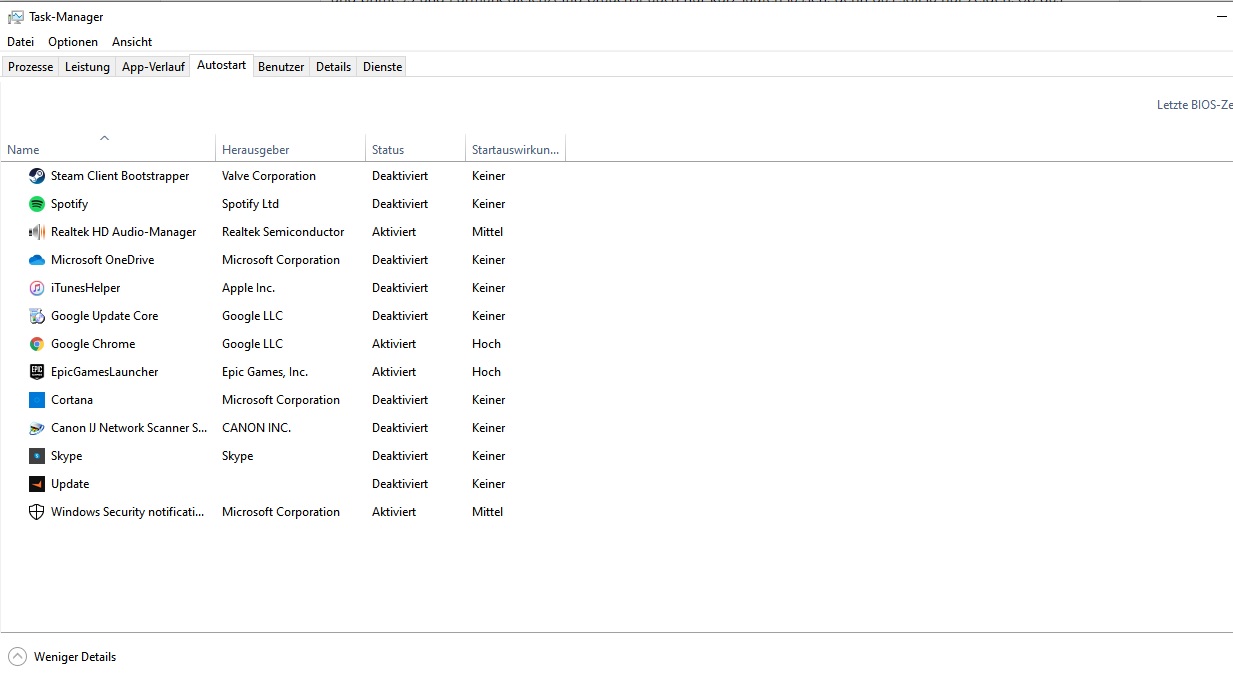Click the Realtek HD Audio-Manager speaker icon

coord(37,232)
